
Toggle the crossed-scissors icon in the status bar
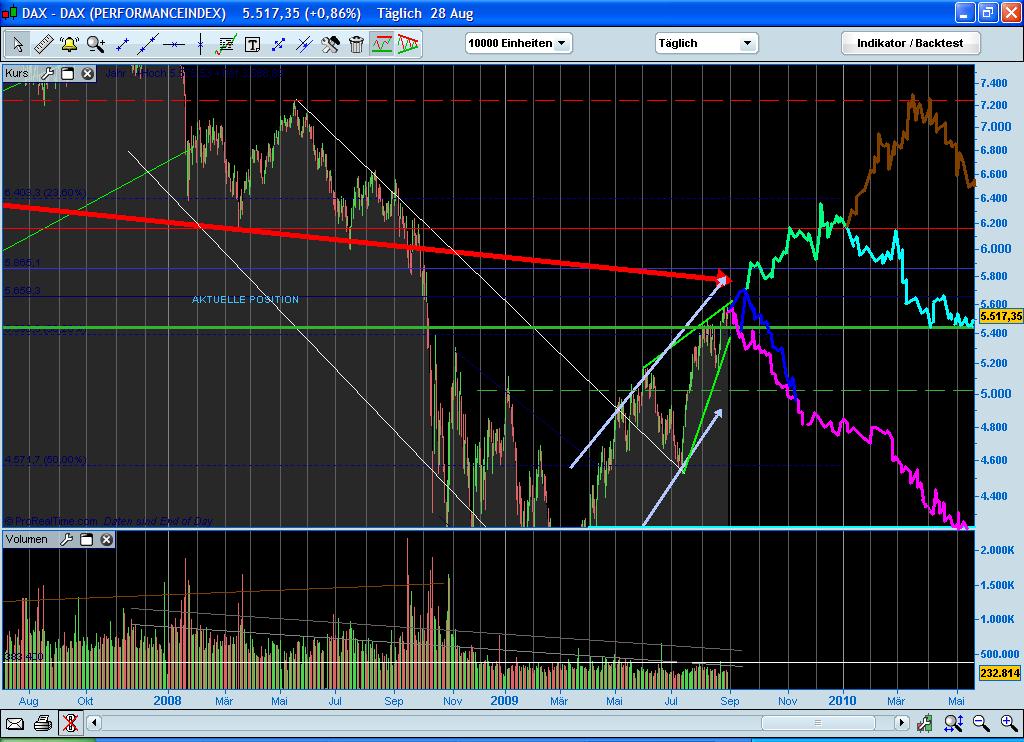70,724
